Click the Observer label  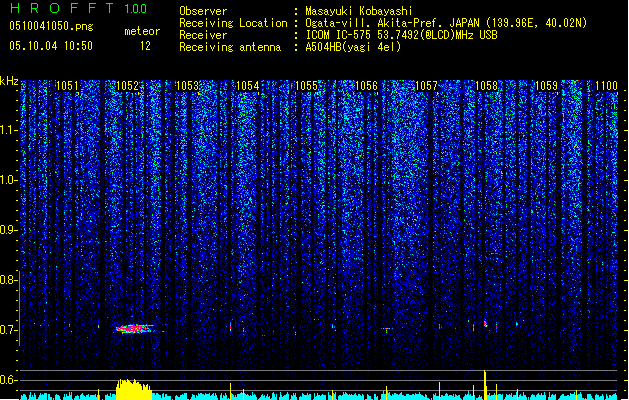point(203,11)
